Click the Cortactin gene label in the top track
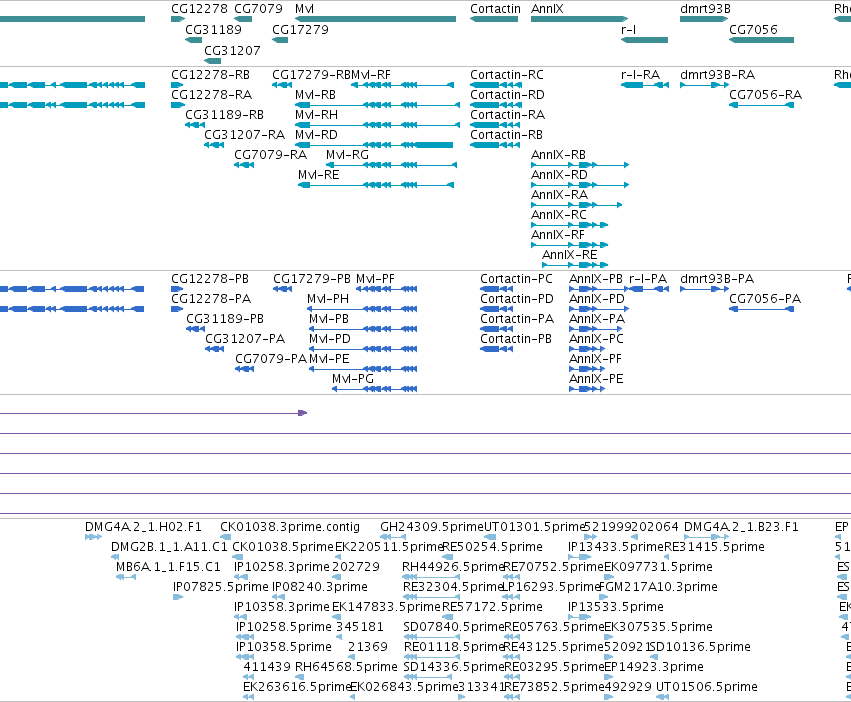The width and height of the screenshot is (851, 702). 495,9
